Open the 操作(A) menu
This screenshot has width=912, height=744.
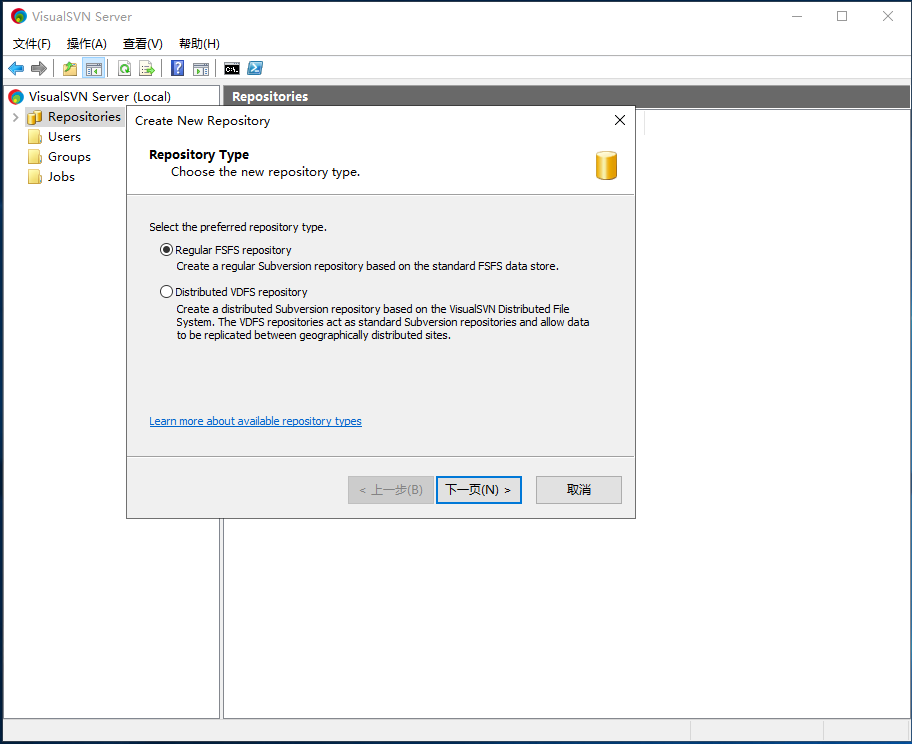tap(87, 44)
